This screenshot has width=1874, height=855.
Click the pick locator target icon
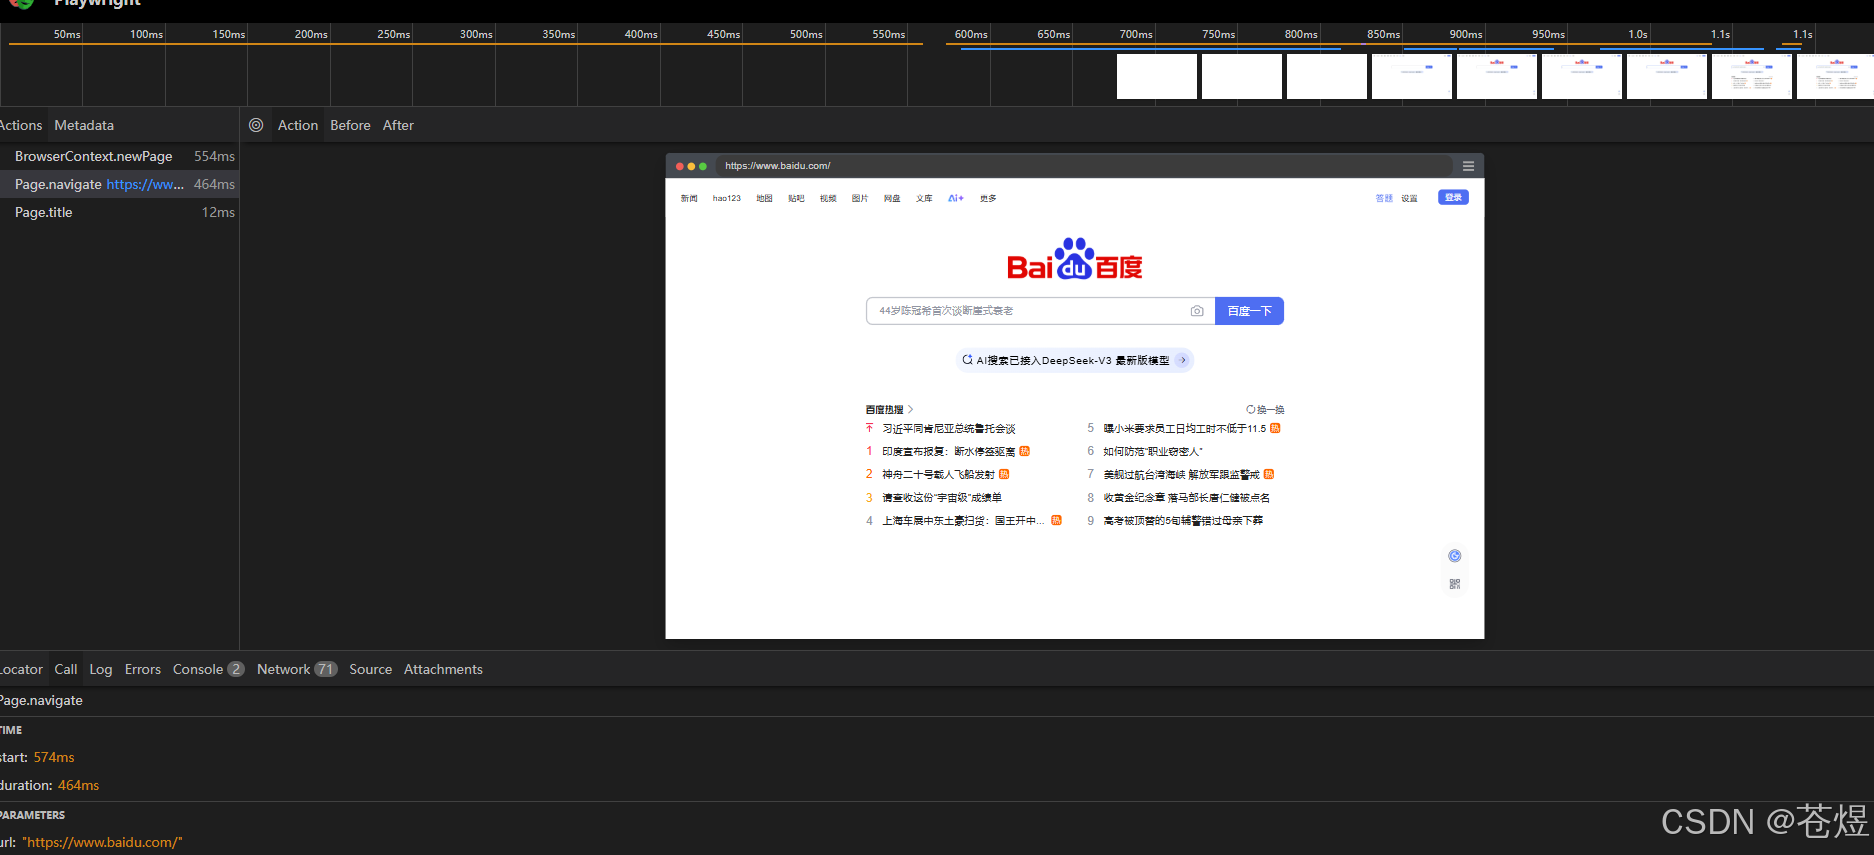point(256,125)
